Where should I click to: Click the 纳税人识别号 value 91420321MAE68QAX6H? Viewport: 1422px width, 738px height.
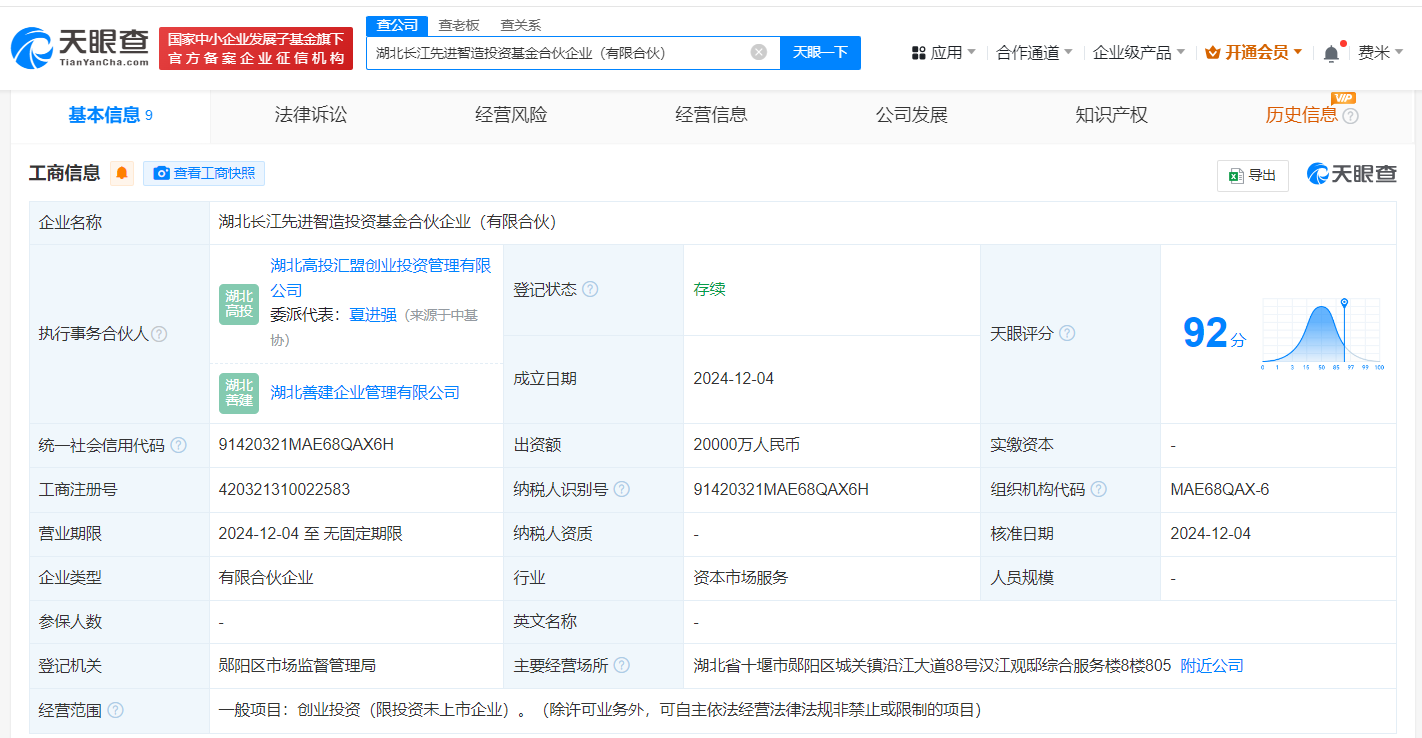[781, 490]
